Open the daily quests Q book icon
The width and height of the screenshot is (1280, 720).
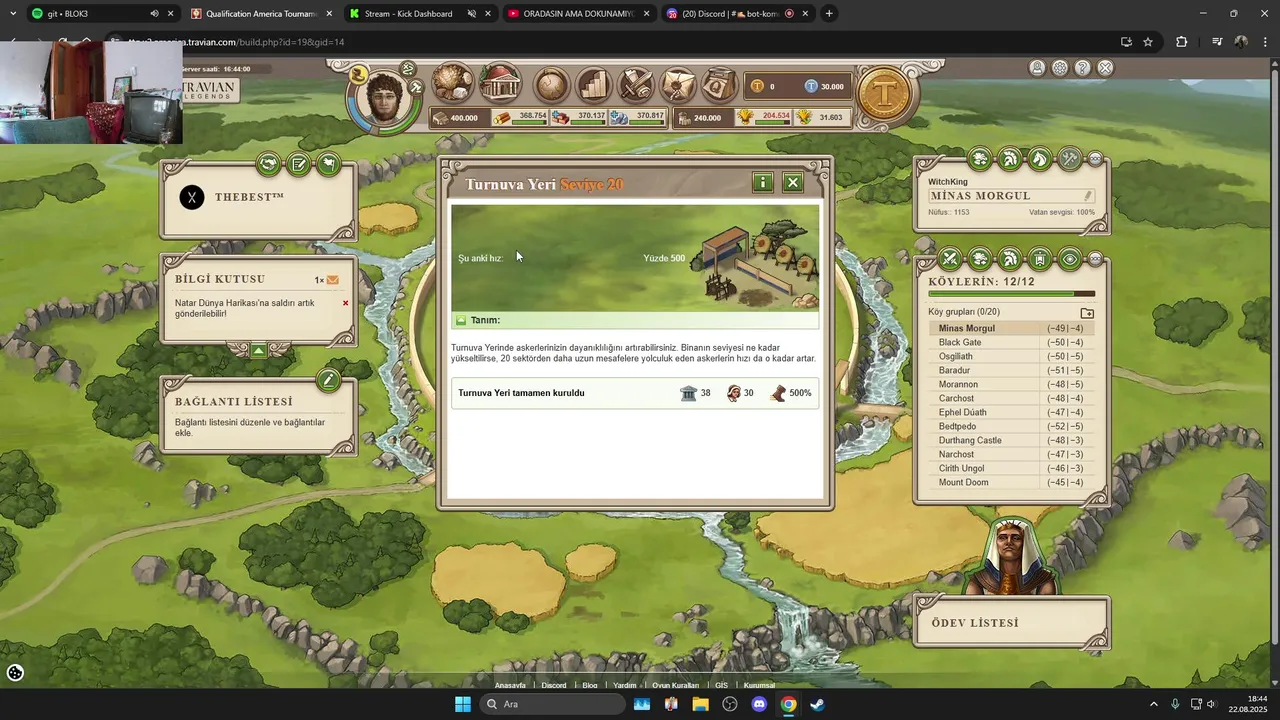pyautogui.click(x=719, y=85)
